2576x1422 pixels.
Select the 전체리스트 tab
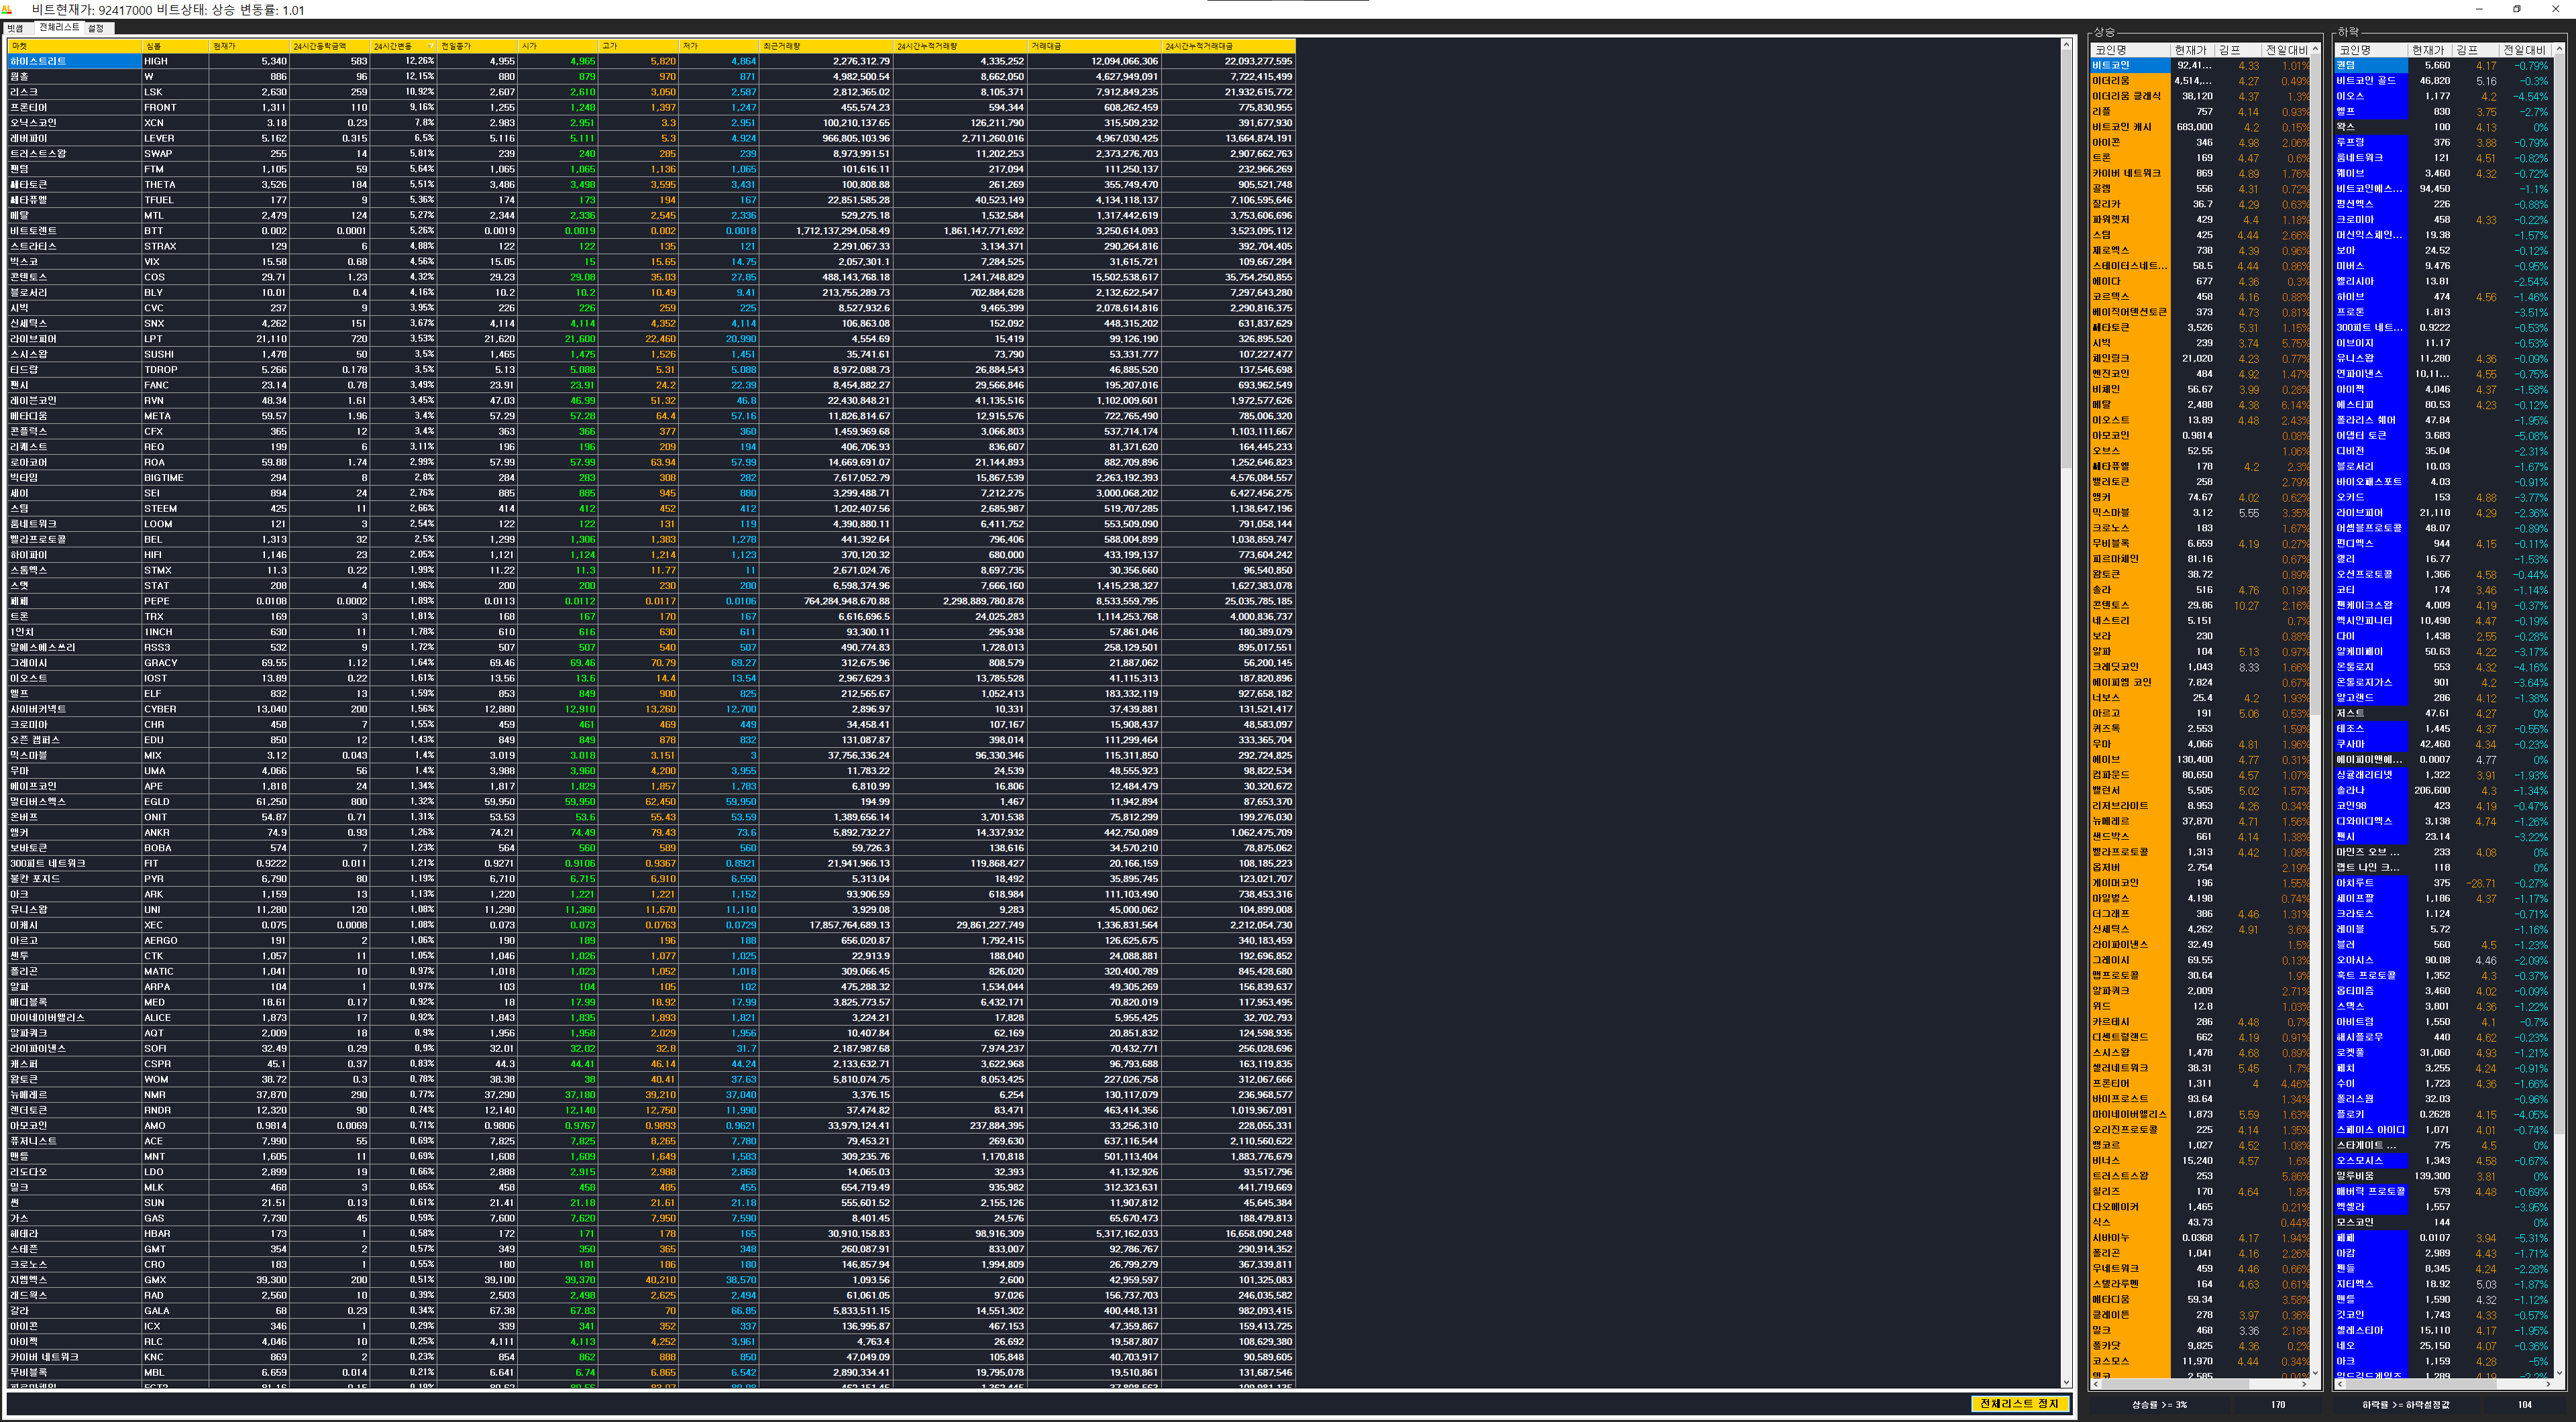click(59, 28)
